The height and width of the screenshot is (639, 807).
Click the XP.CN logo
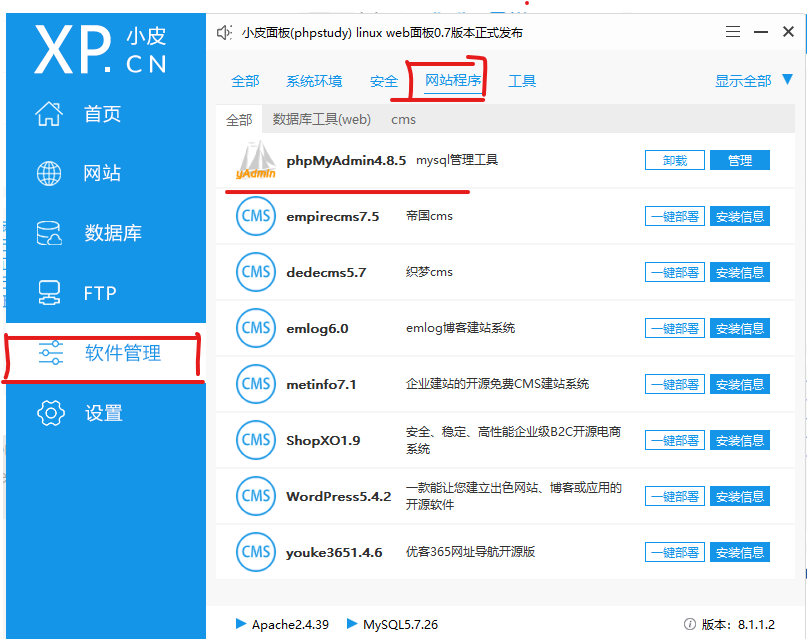coord(101,49)
